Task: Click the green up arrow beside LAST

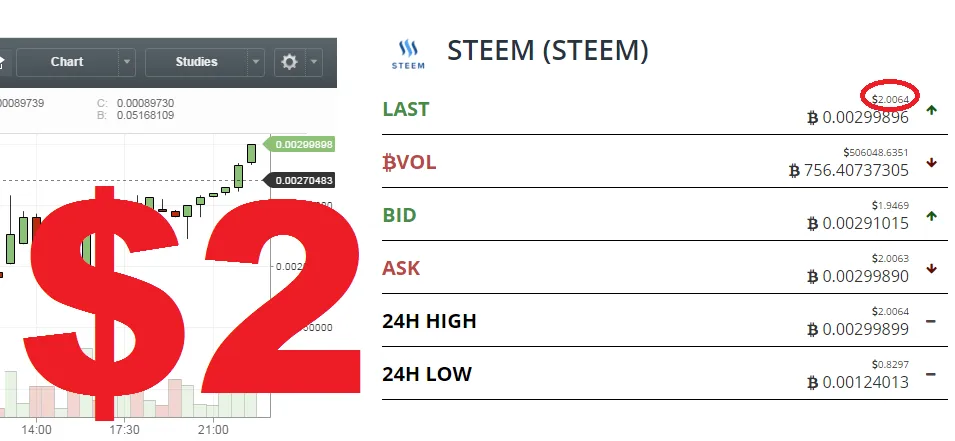Action: pos(931,110)
